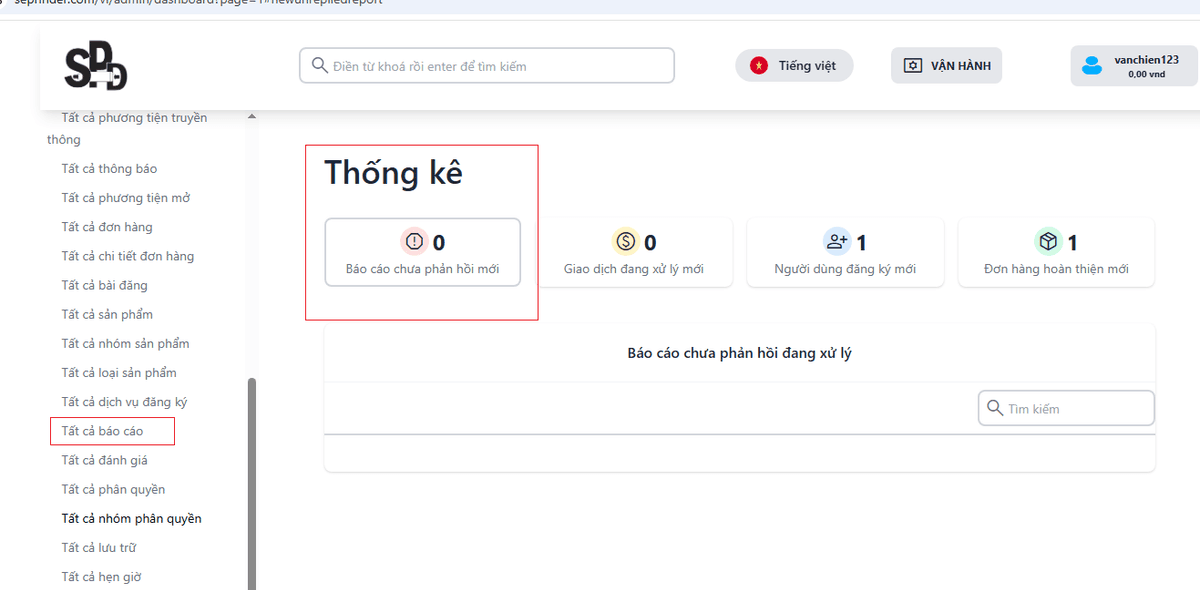
Task: Click the Vietnam flag language icon
Action: [x=759, y=66]
